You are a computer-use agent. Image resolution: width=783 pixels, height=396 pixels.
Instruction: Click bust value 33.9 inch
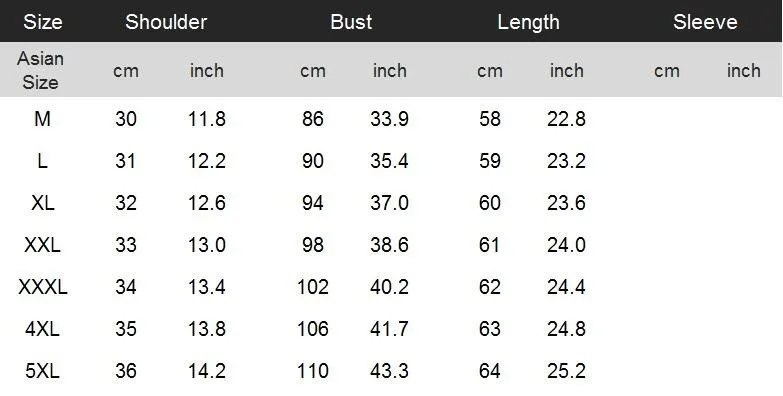(390, 119)
